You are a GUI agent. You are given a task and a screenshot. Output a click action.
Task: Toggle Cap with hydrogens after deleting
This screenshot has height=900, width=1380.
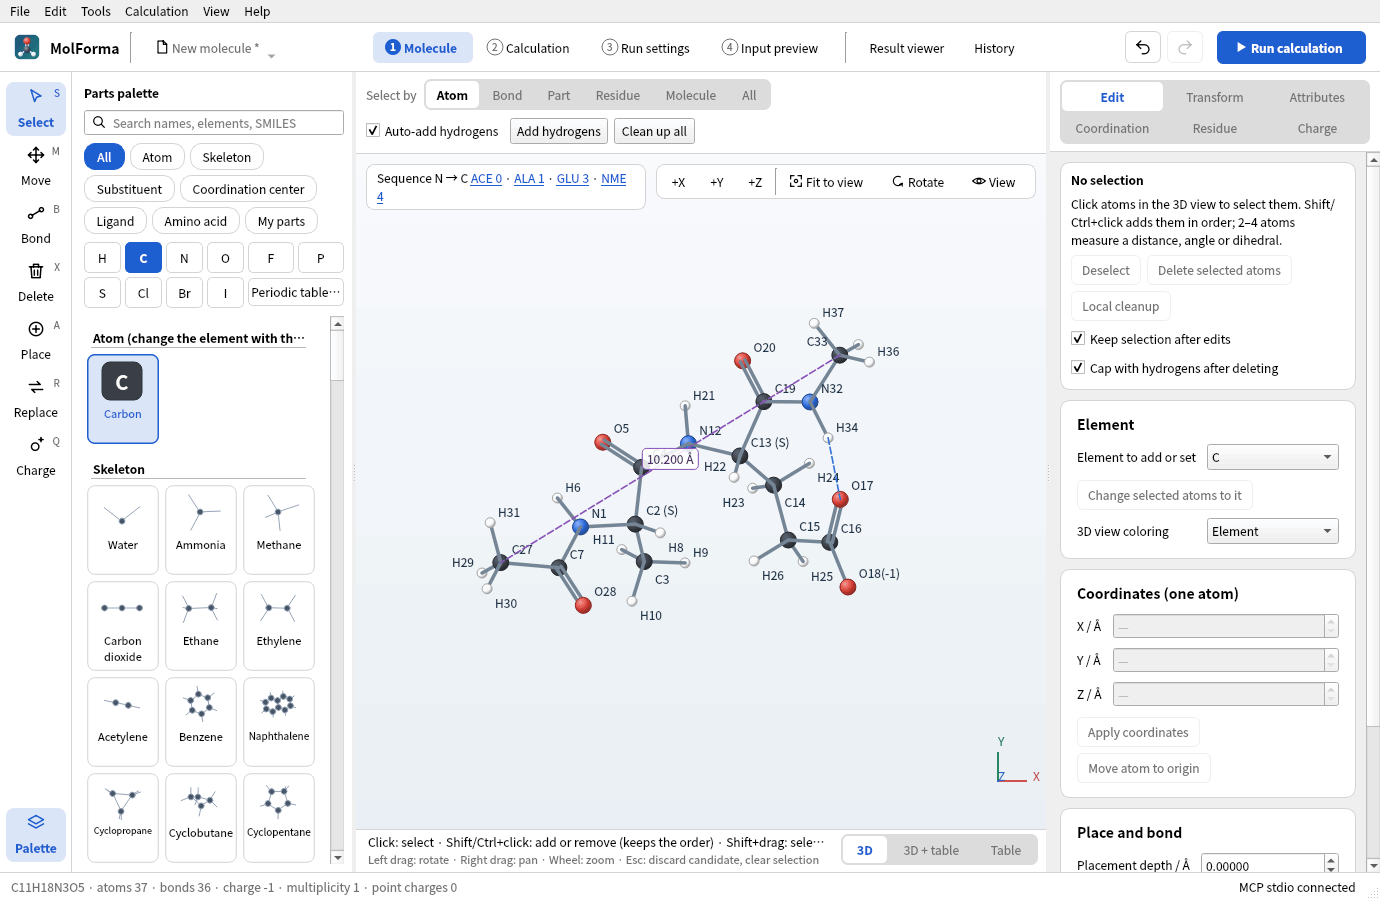tap(1078, 368)
